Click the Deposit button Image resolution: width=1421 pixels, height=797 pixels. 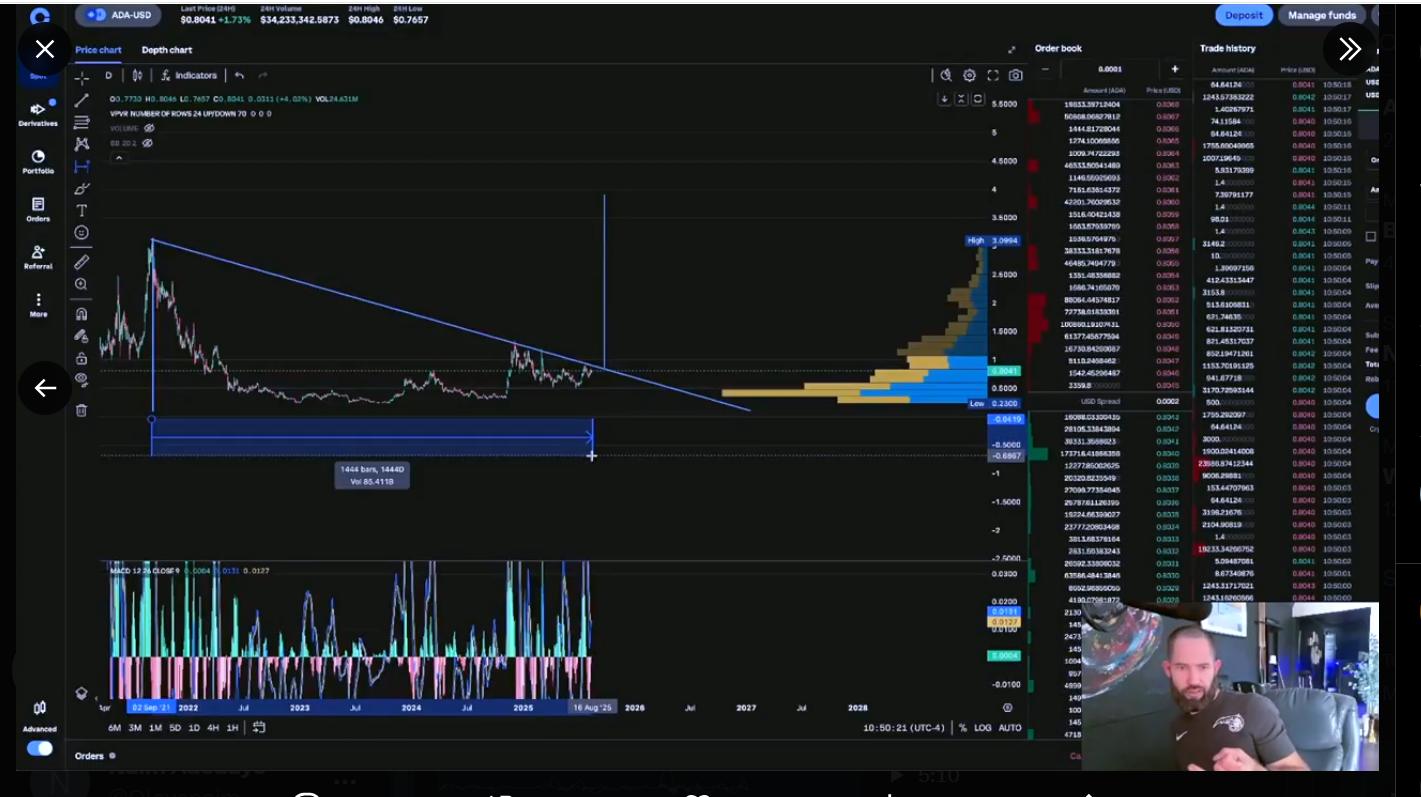tap(1243, 15)
